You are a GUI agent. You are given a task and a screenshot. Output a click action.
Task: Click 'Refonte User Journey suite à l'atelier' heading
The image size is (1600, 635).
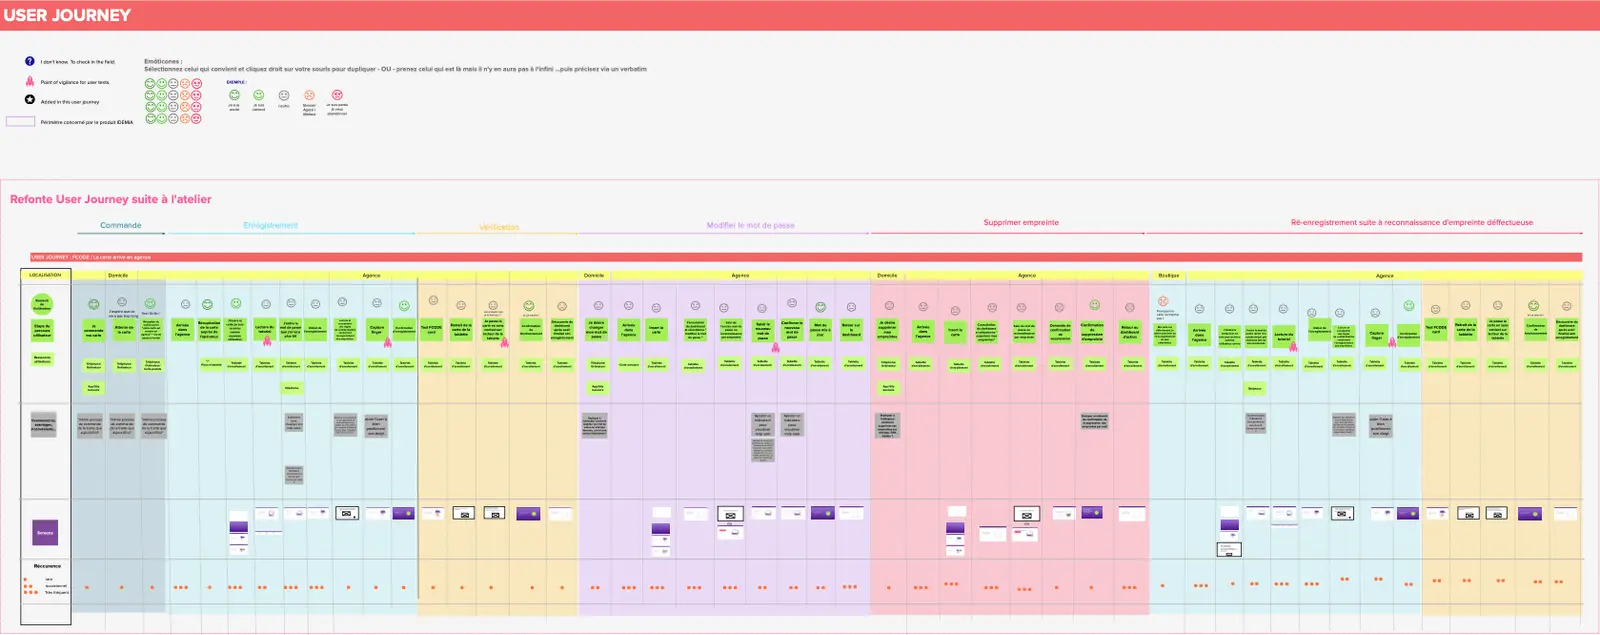pyautogui.click(x=111, y=199)
